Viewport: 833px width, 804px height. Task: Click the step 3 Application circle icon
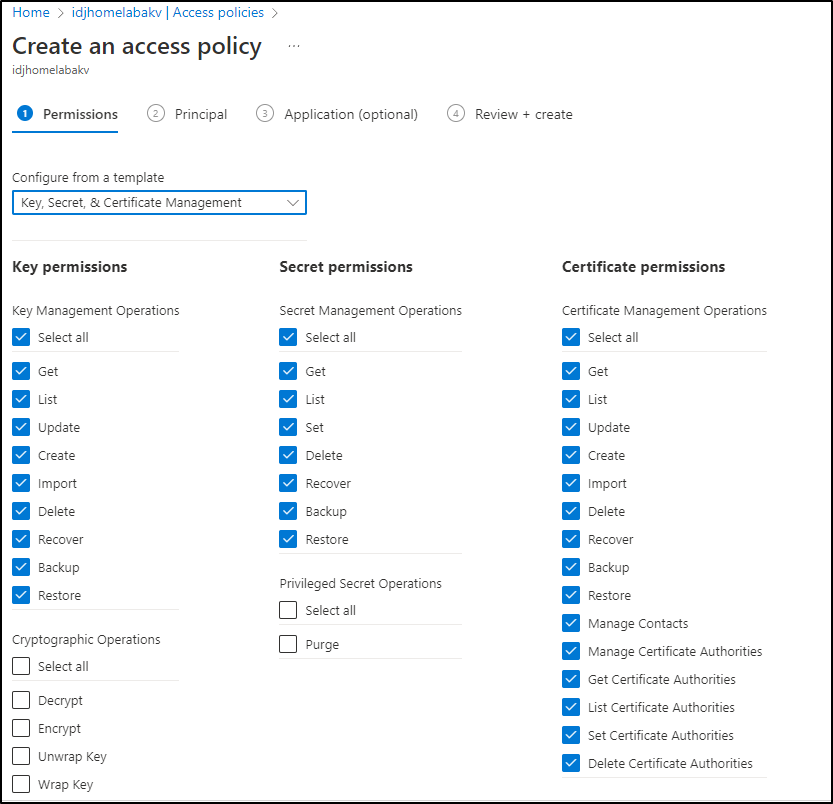coord(265,114)
